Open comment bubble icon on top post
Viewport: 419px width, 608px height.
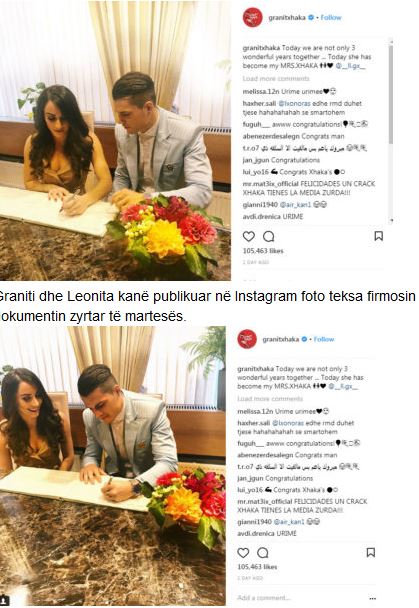click(x=269, y=236)
